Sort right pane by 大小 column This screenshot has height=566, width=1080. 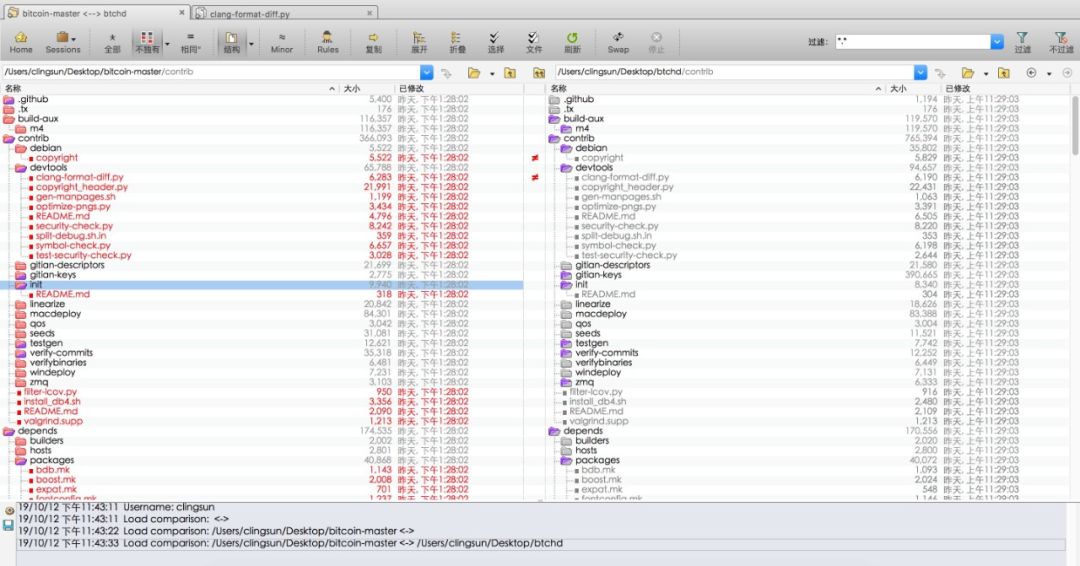coord(913,88)
